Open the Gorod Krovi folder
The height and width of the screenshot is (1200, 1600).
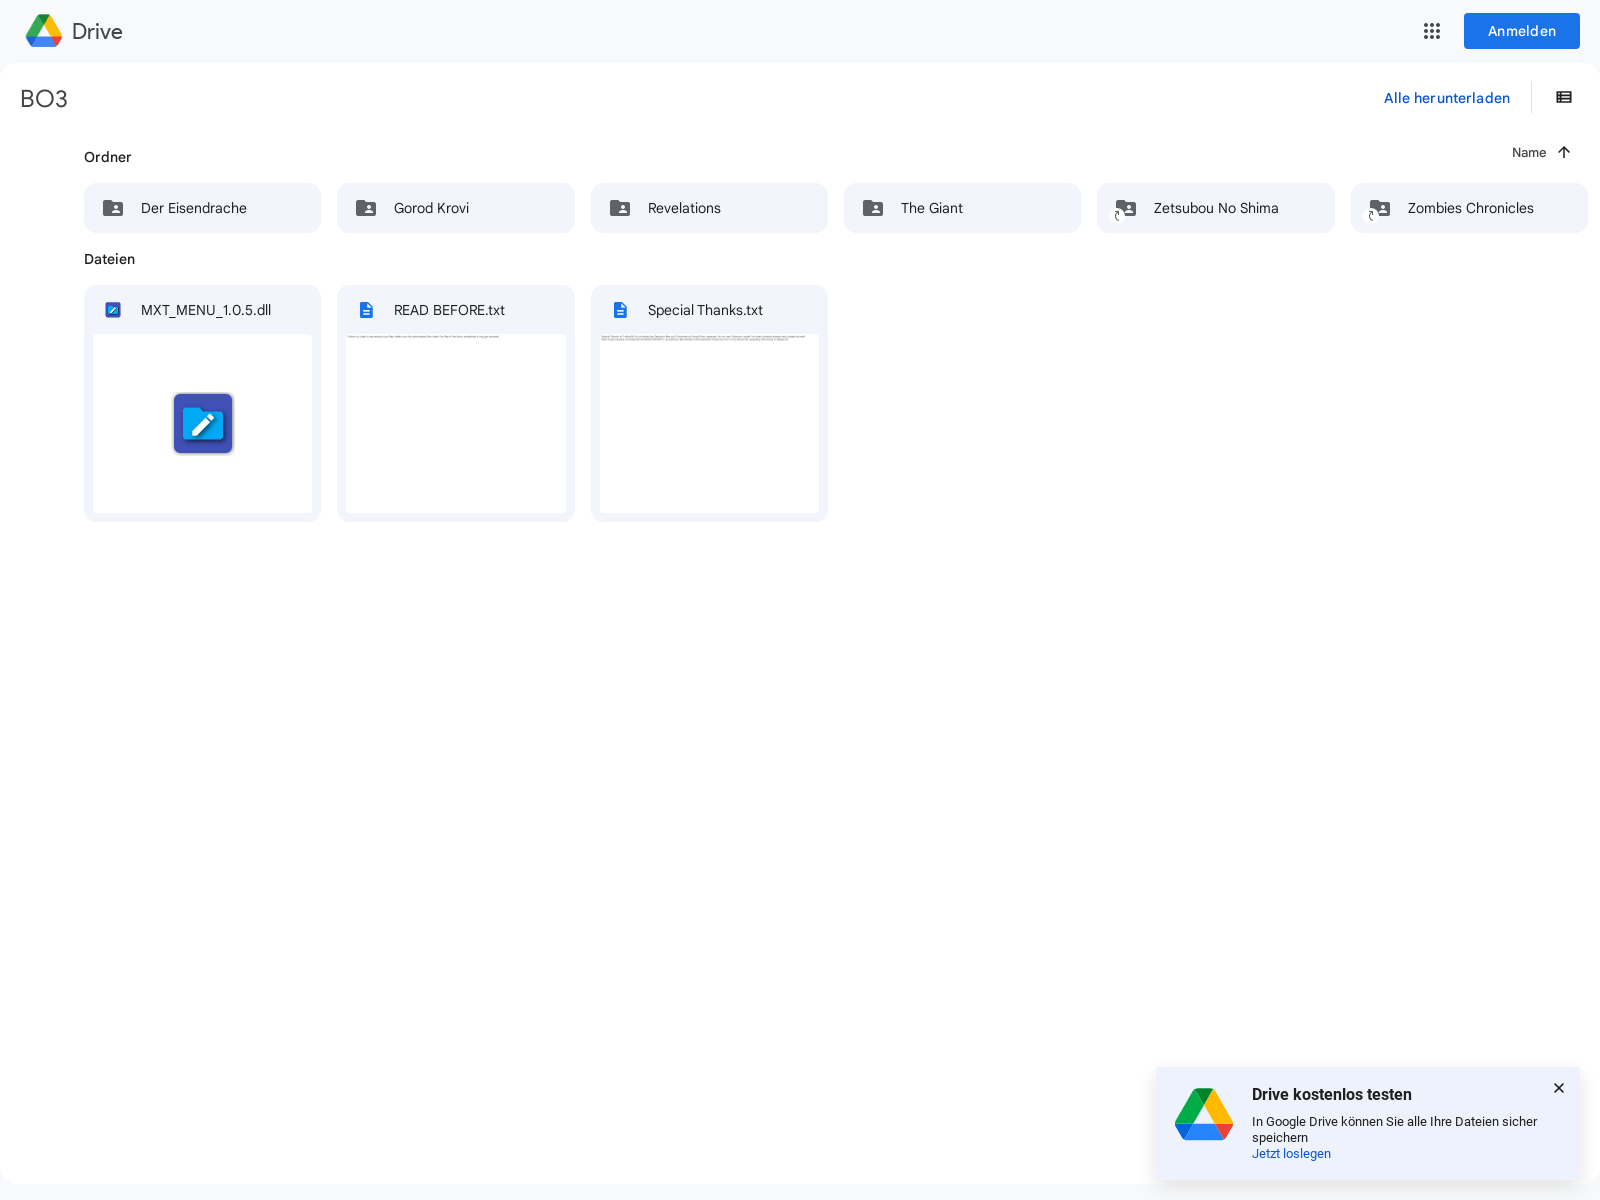point(456,208)
